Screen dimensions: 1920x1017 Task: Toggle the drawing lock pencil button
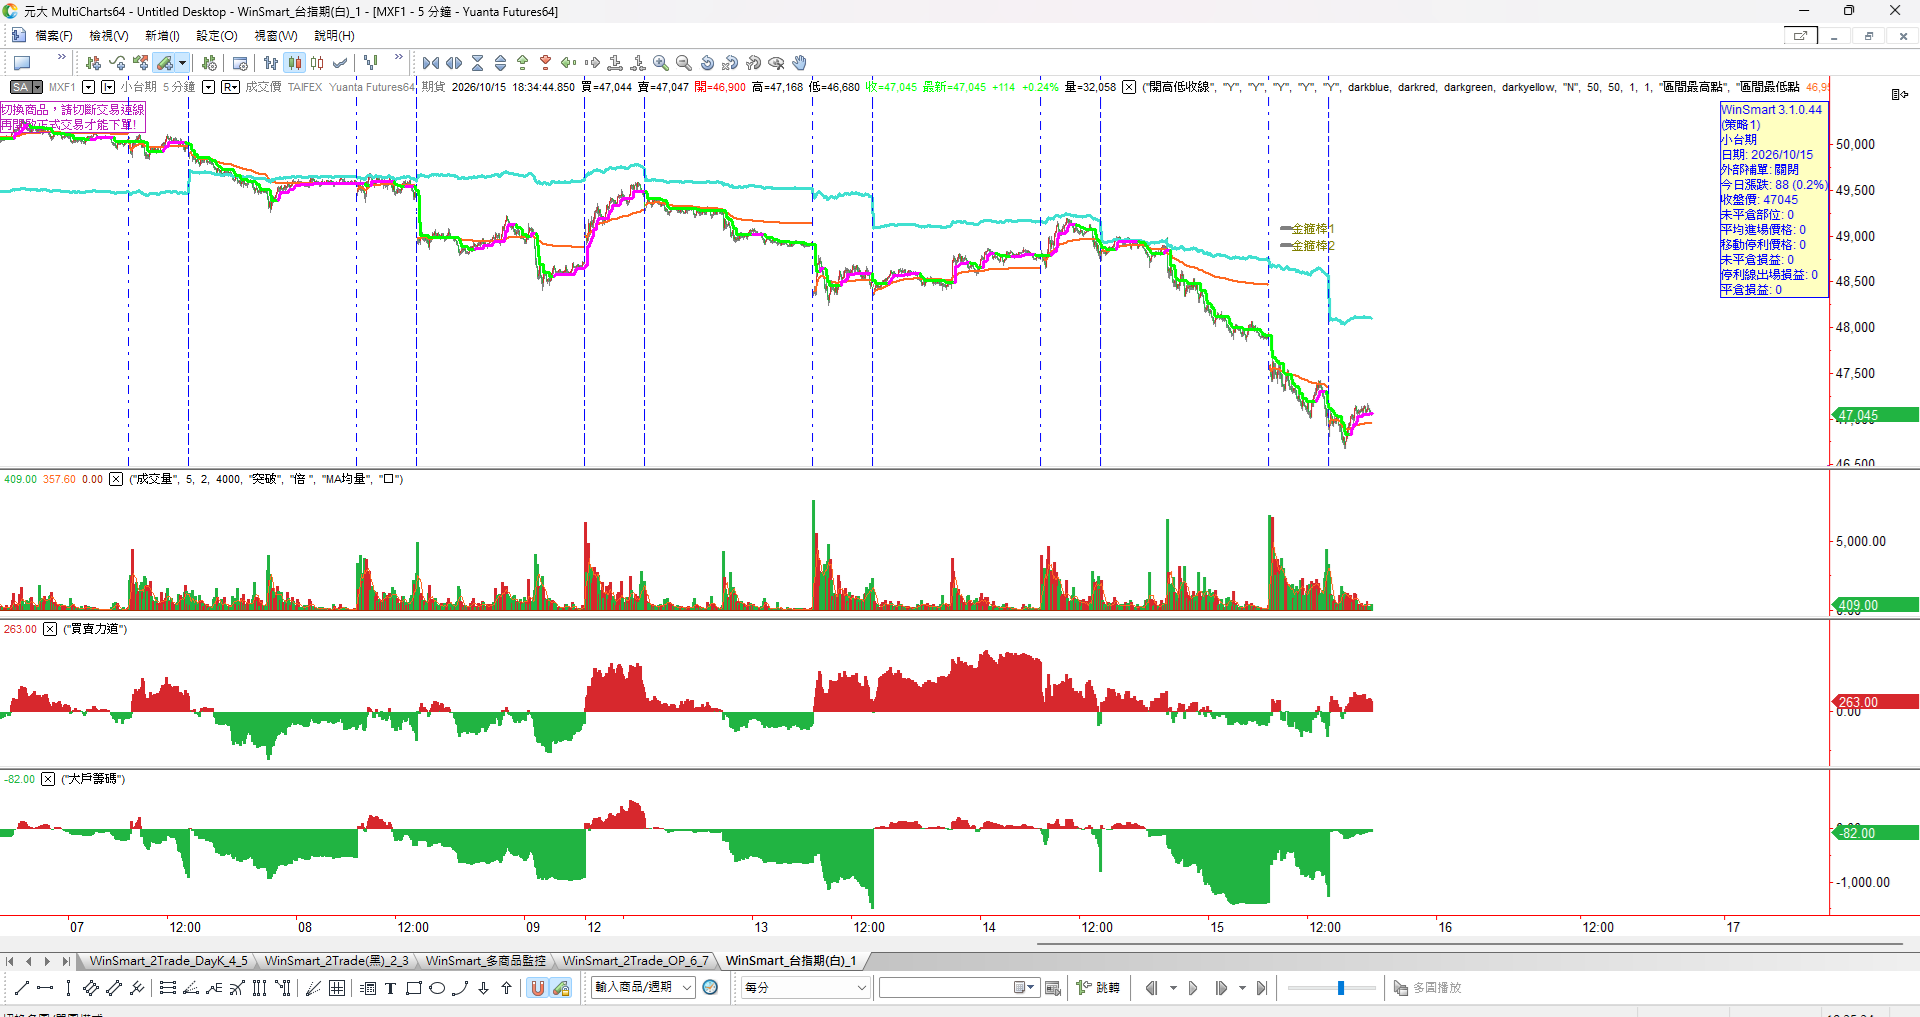(x=562, y=988)
